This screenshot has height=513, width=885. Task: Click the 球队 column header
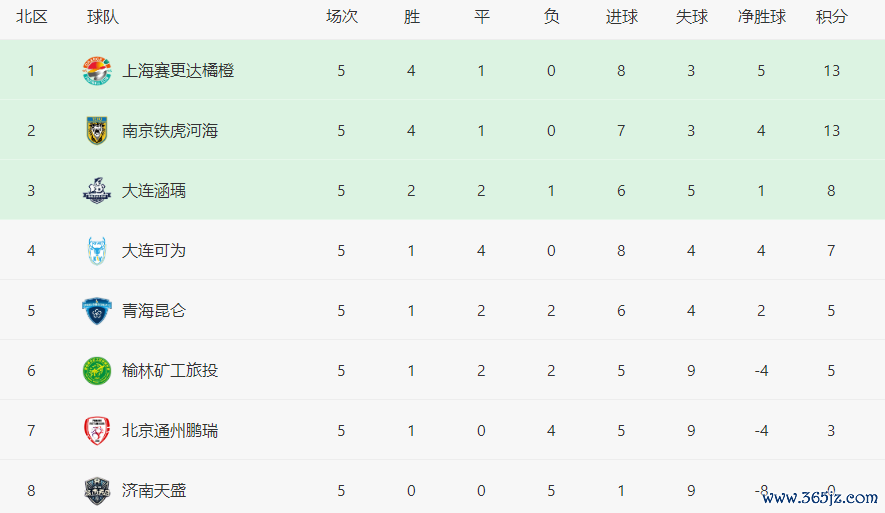pyautogui.click(x=103, y=17)
